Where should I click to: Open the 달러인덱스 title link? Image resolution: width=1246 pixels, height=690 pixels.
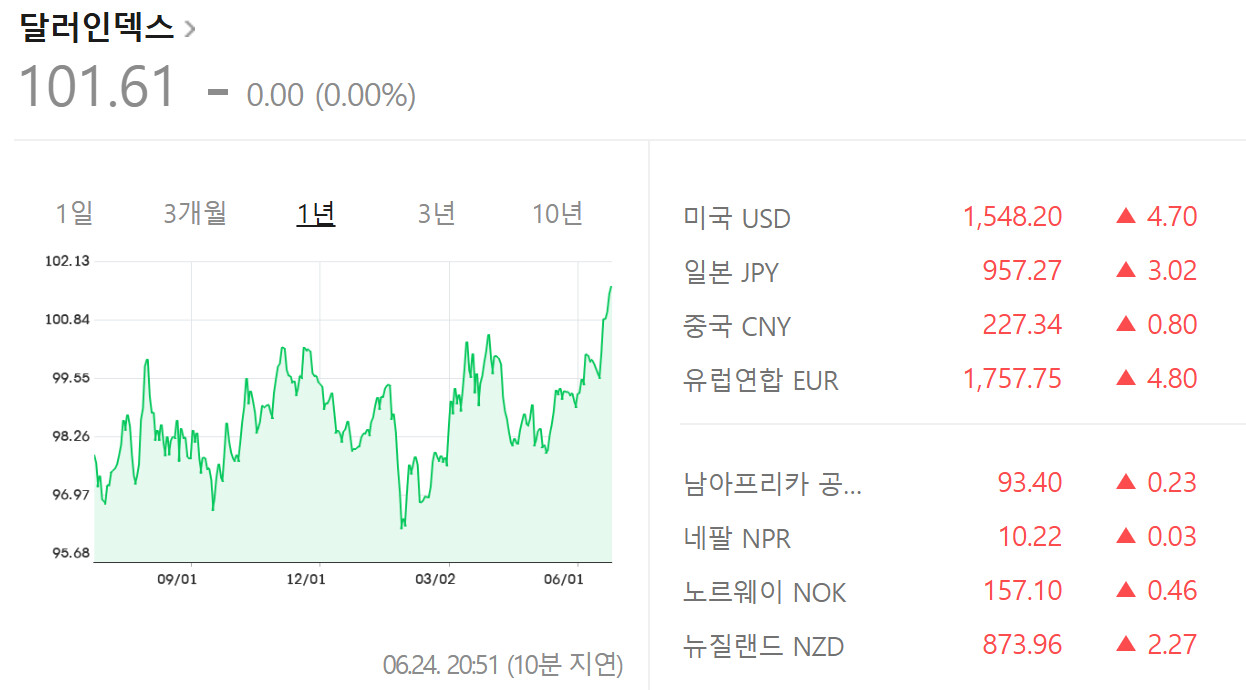click(x=97, y=27)
